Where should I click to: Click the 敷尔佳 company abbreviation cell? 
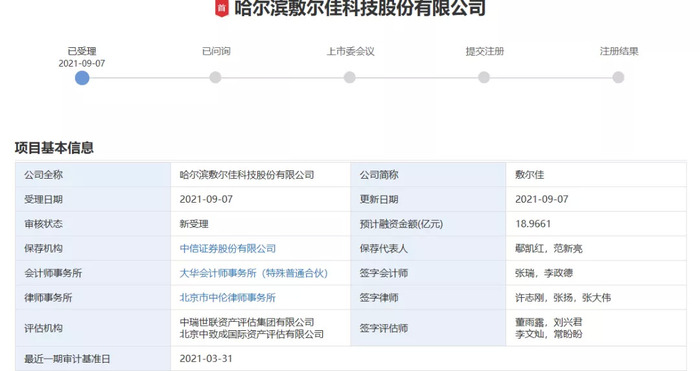pos(596,175)
